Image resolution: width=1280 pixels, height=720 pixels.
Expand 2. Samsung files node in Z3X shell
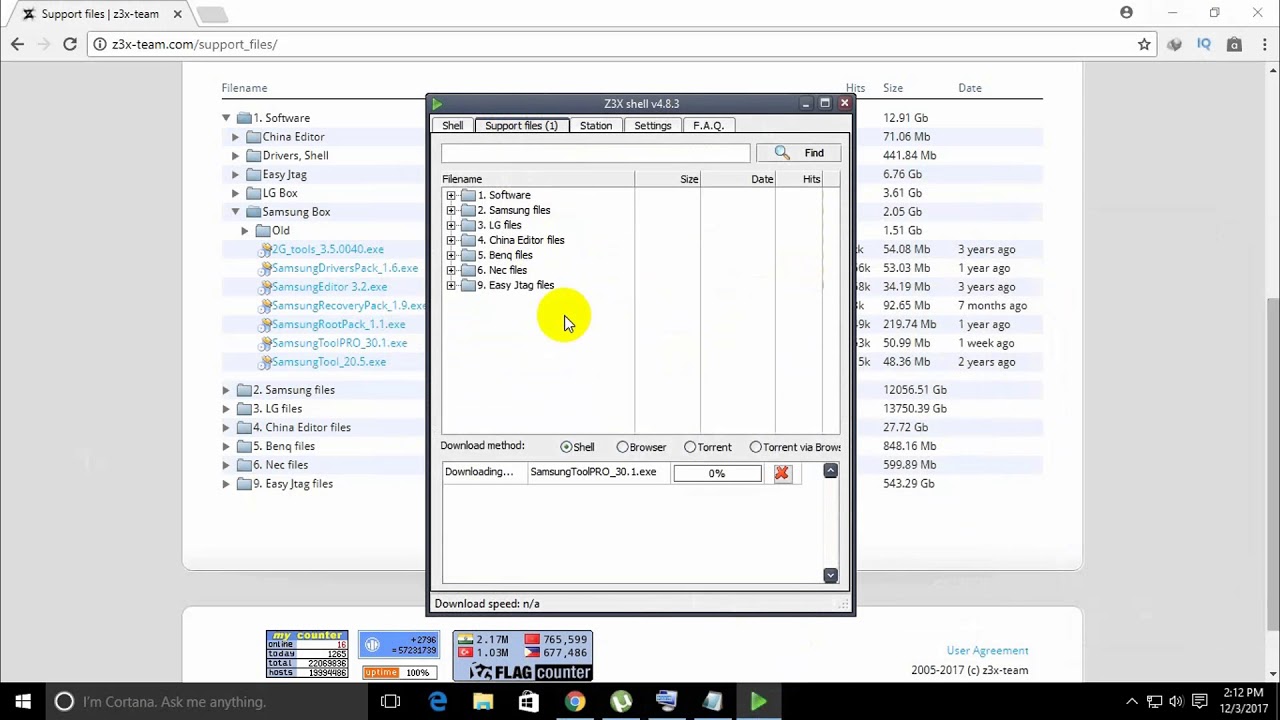(451, 210)
